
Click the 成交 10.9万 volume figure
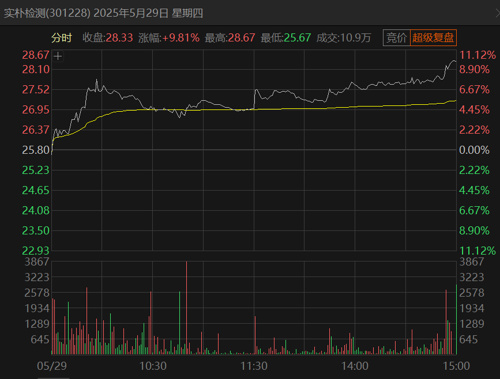tap(344, 38)
